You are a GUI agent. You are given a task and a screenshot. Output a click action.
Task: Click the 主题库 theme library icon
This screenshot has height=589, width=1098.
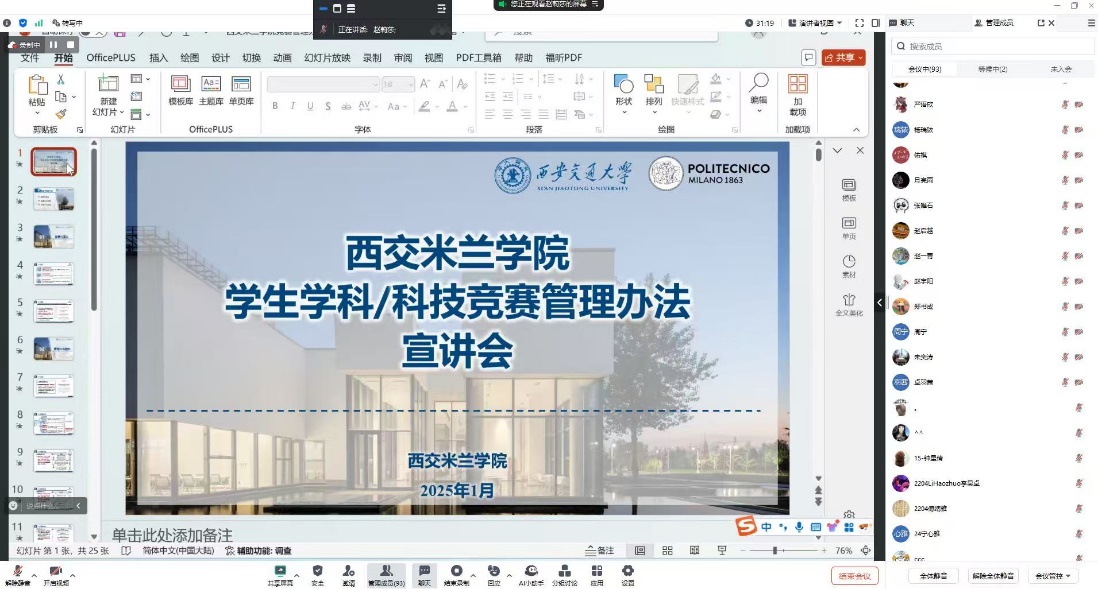click(211, 89)
